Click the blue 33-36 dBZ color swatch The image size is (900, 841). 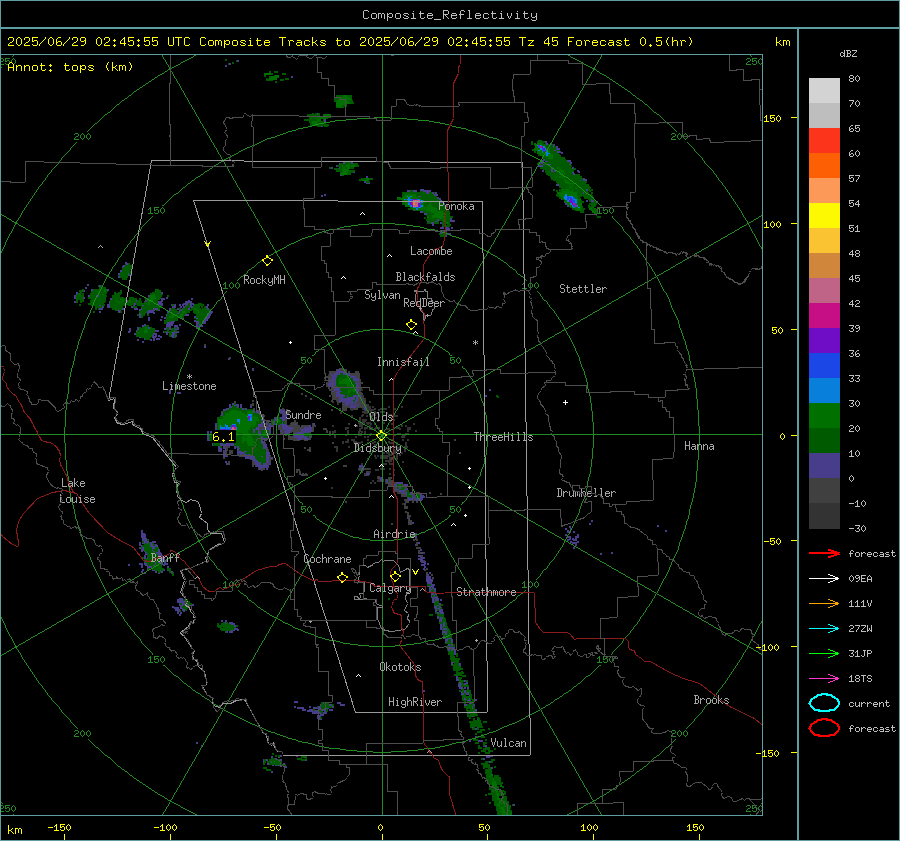[x=824, y=366]
